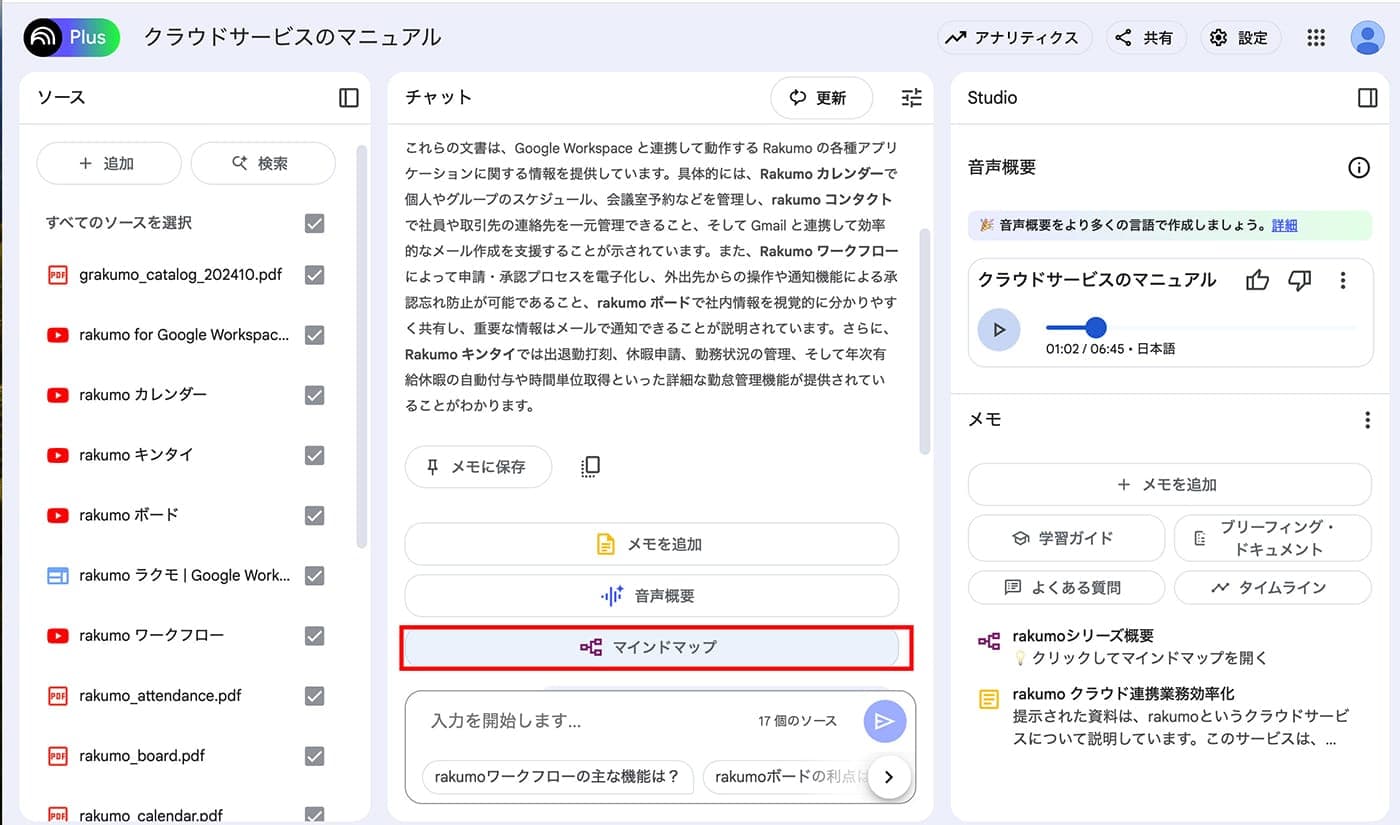Click the chat panel vertical scrollbar

925,340
